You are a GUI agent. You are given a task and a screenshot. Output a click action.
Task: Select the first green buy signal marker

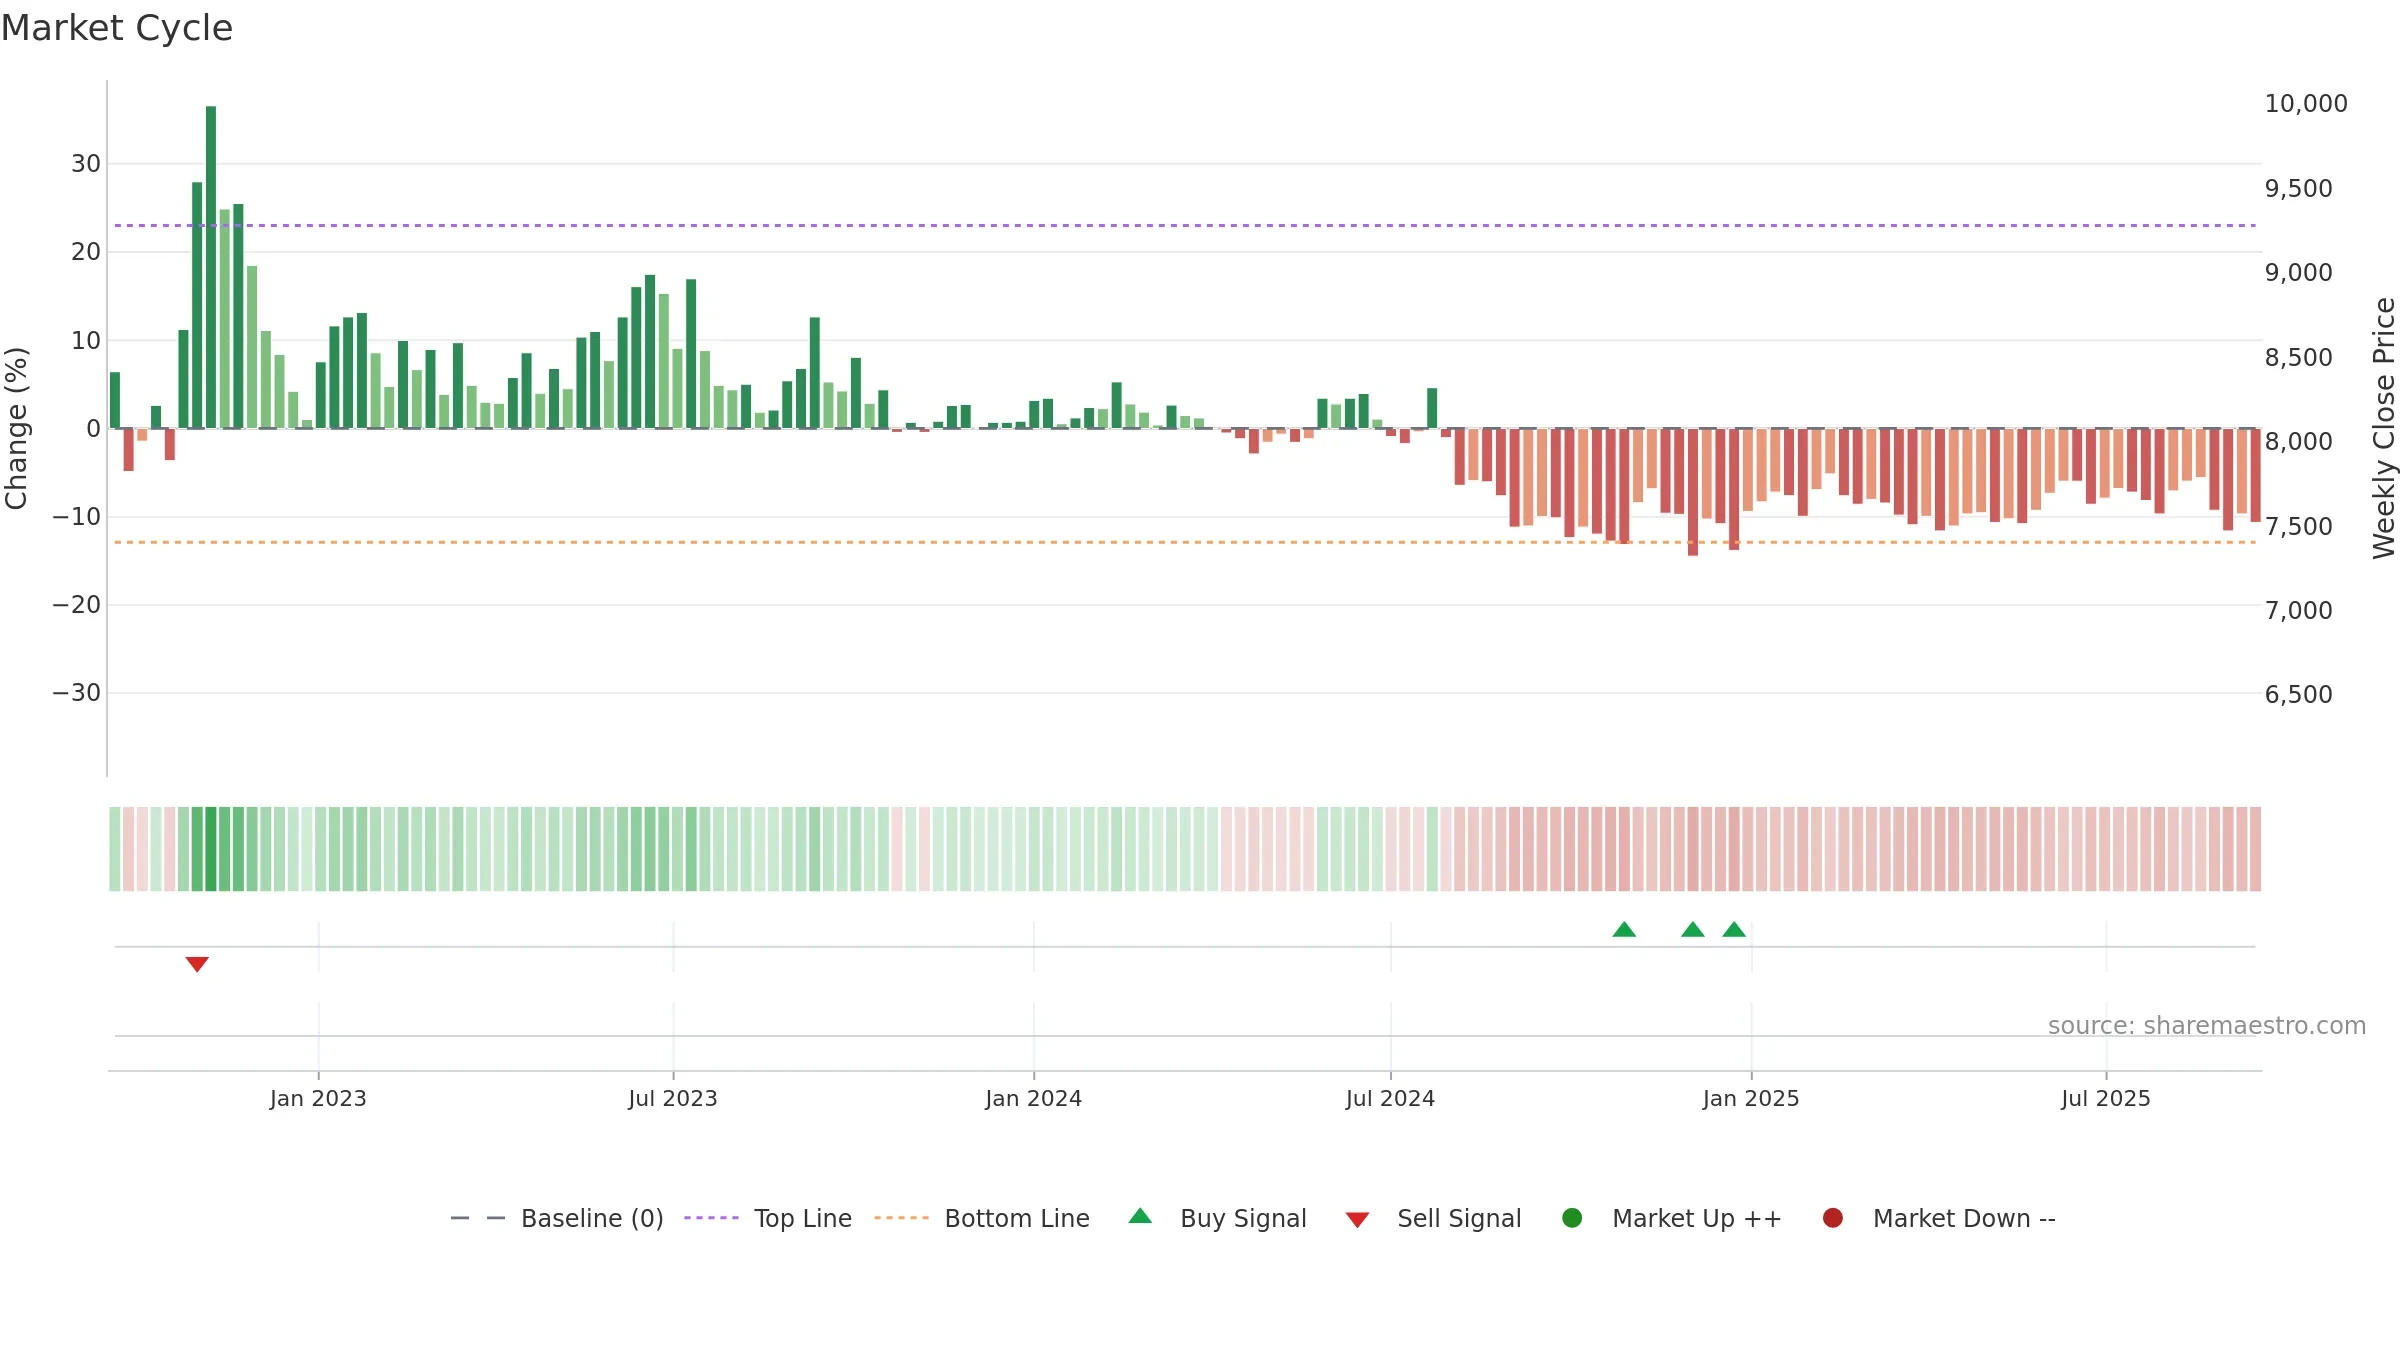pos(1624,929)
